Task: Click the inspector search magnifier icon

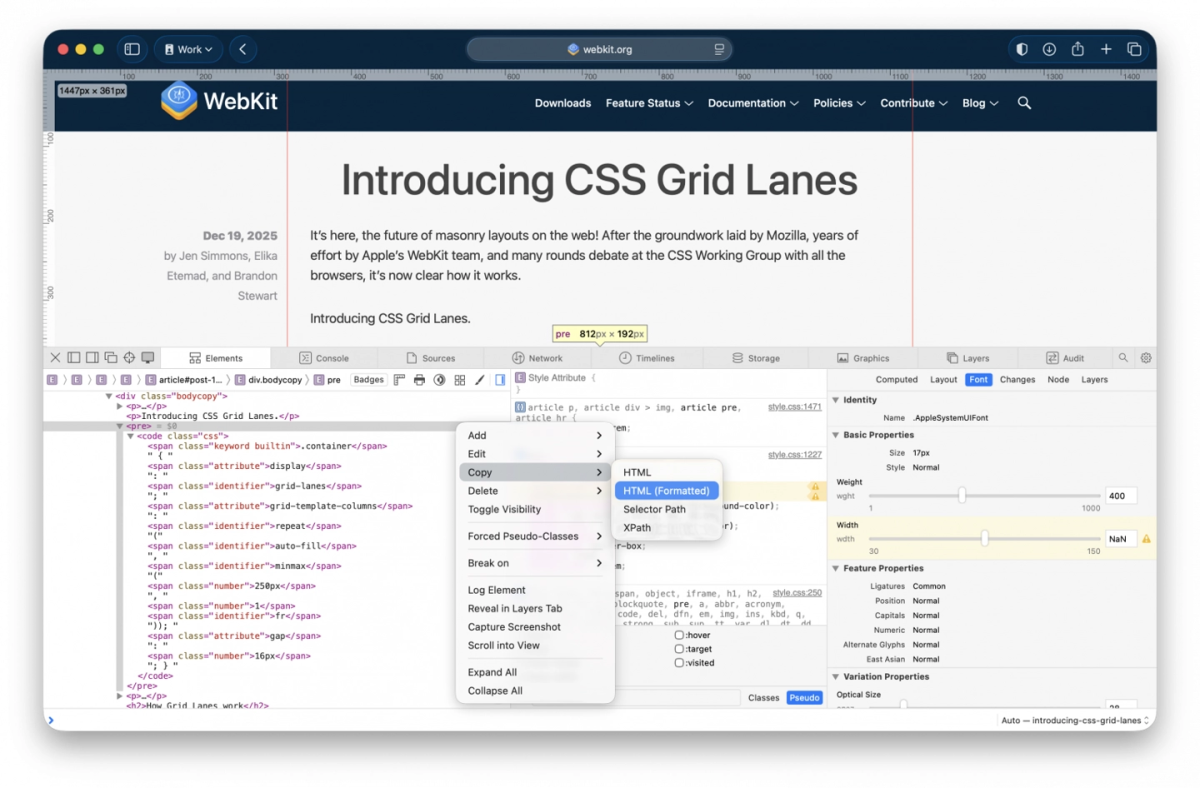Action: (1123, 358)
